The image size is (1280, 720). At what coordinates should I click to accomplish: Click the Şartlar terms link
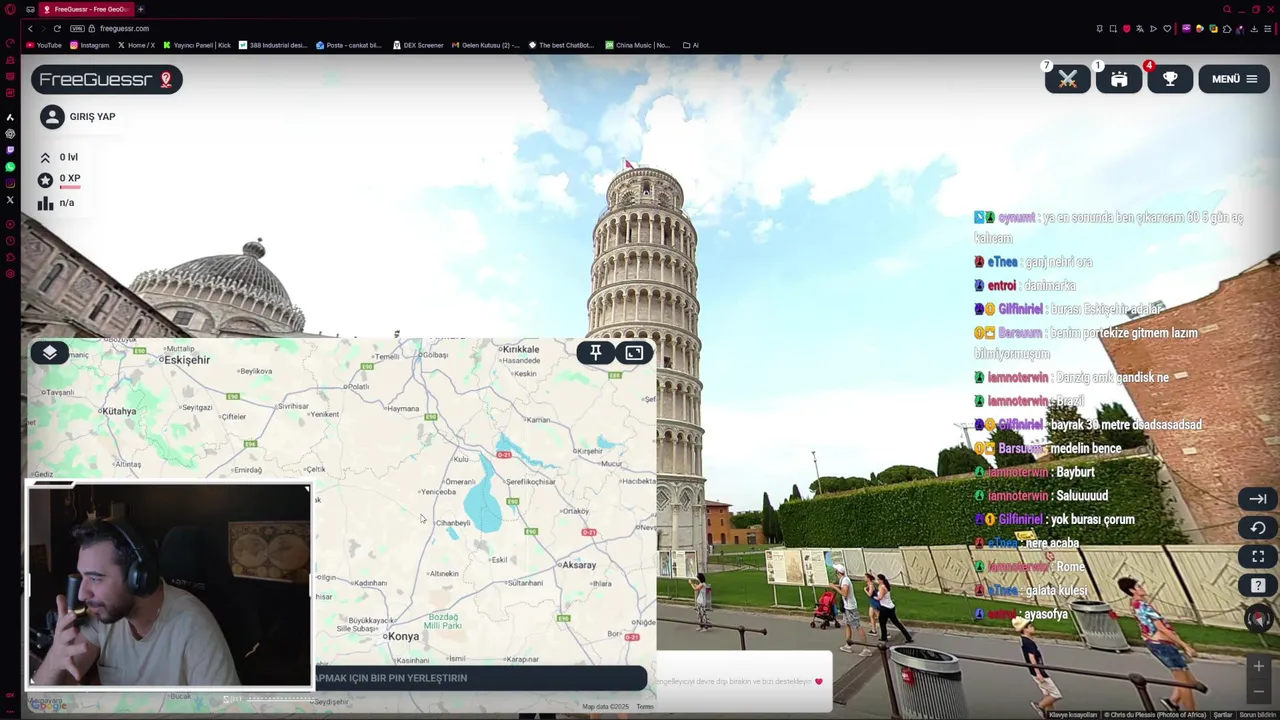[1223, 715]
